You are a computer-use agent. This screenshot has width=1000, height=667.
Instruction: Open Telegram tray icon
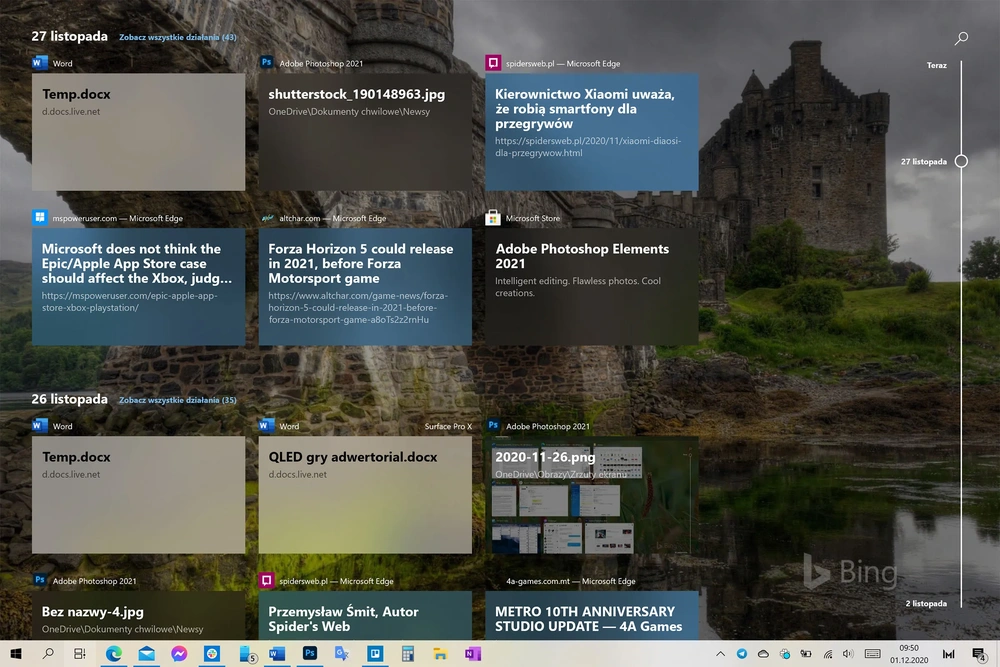pyautogui.click(x=742, y=654)
